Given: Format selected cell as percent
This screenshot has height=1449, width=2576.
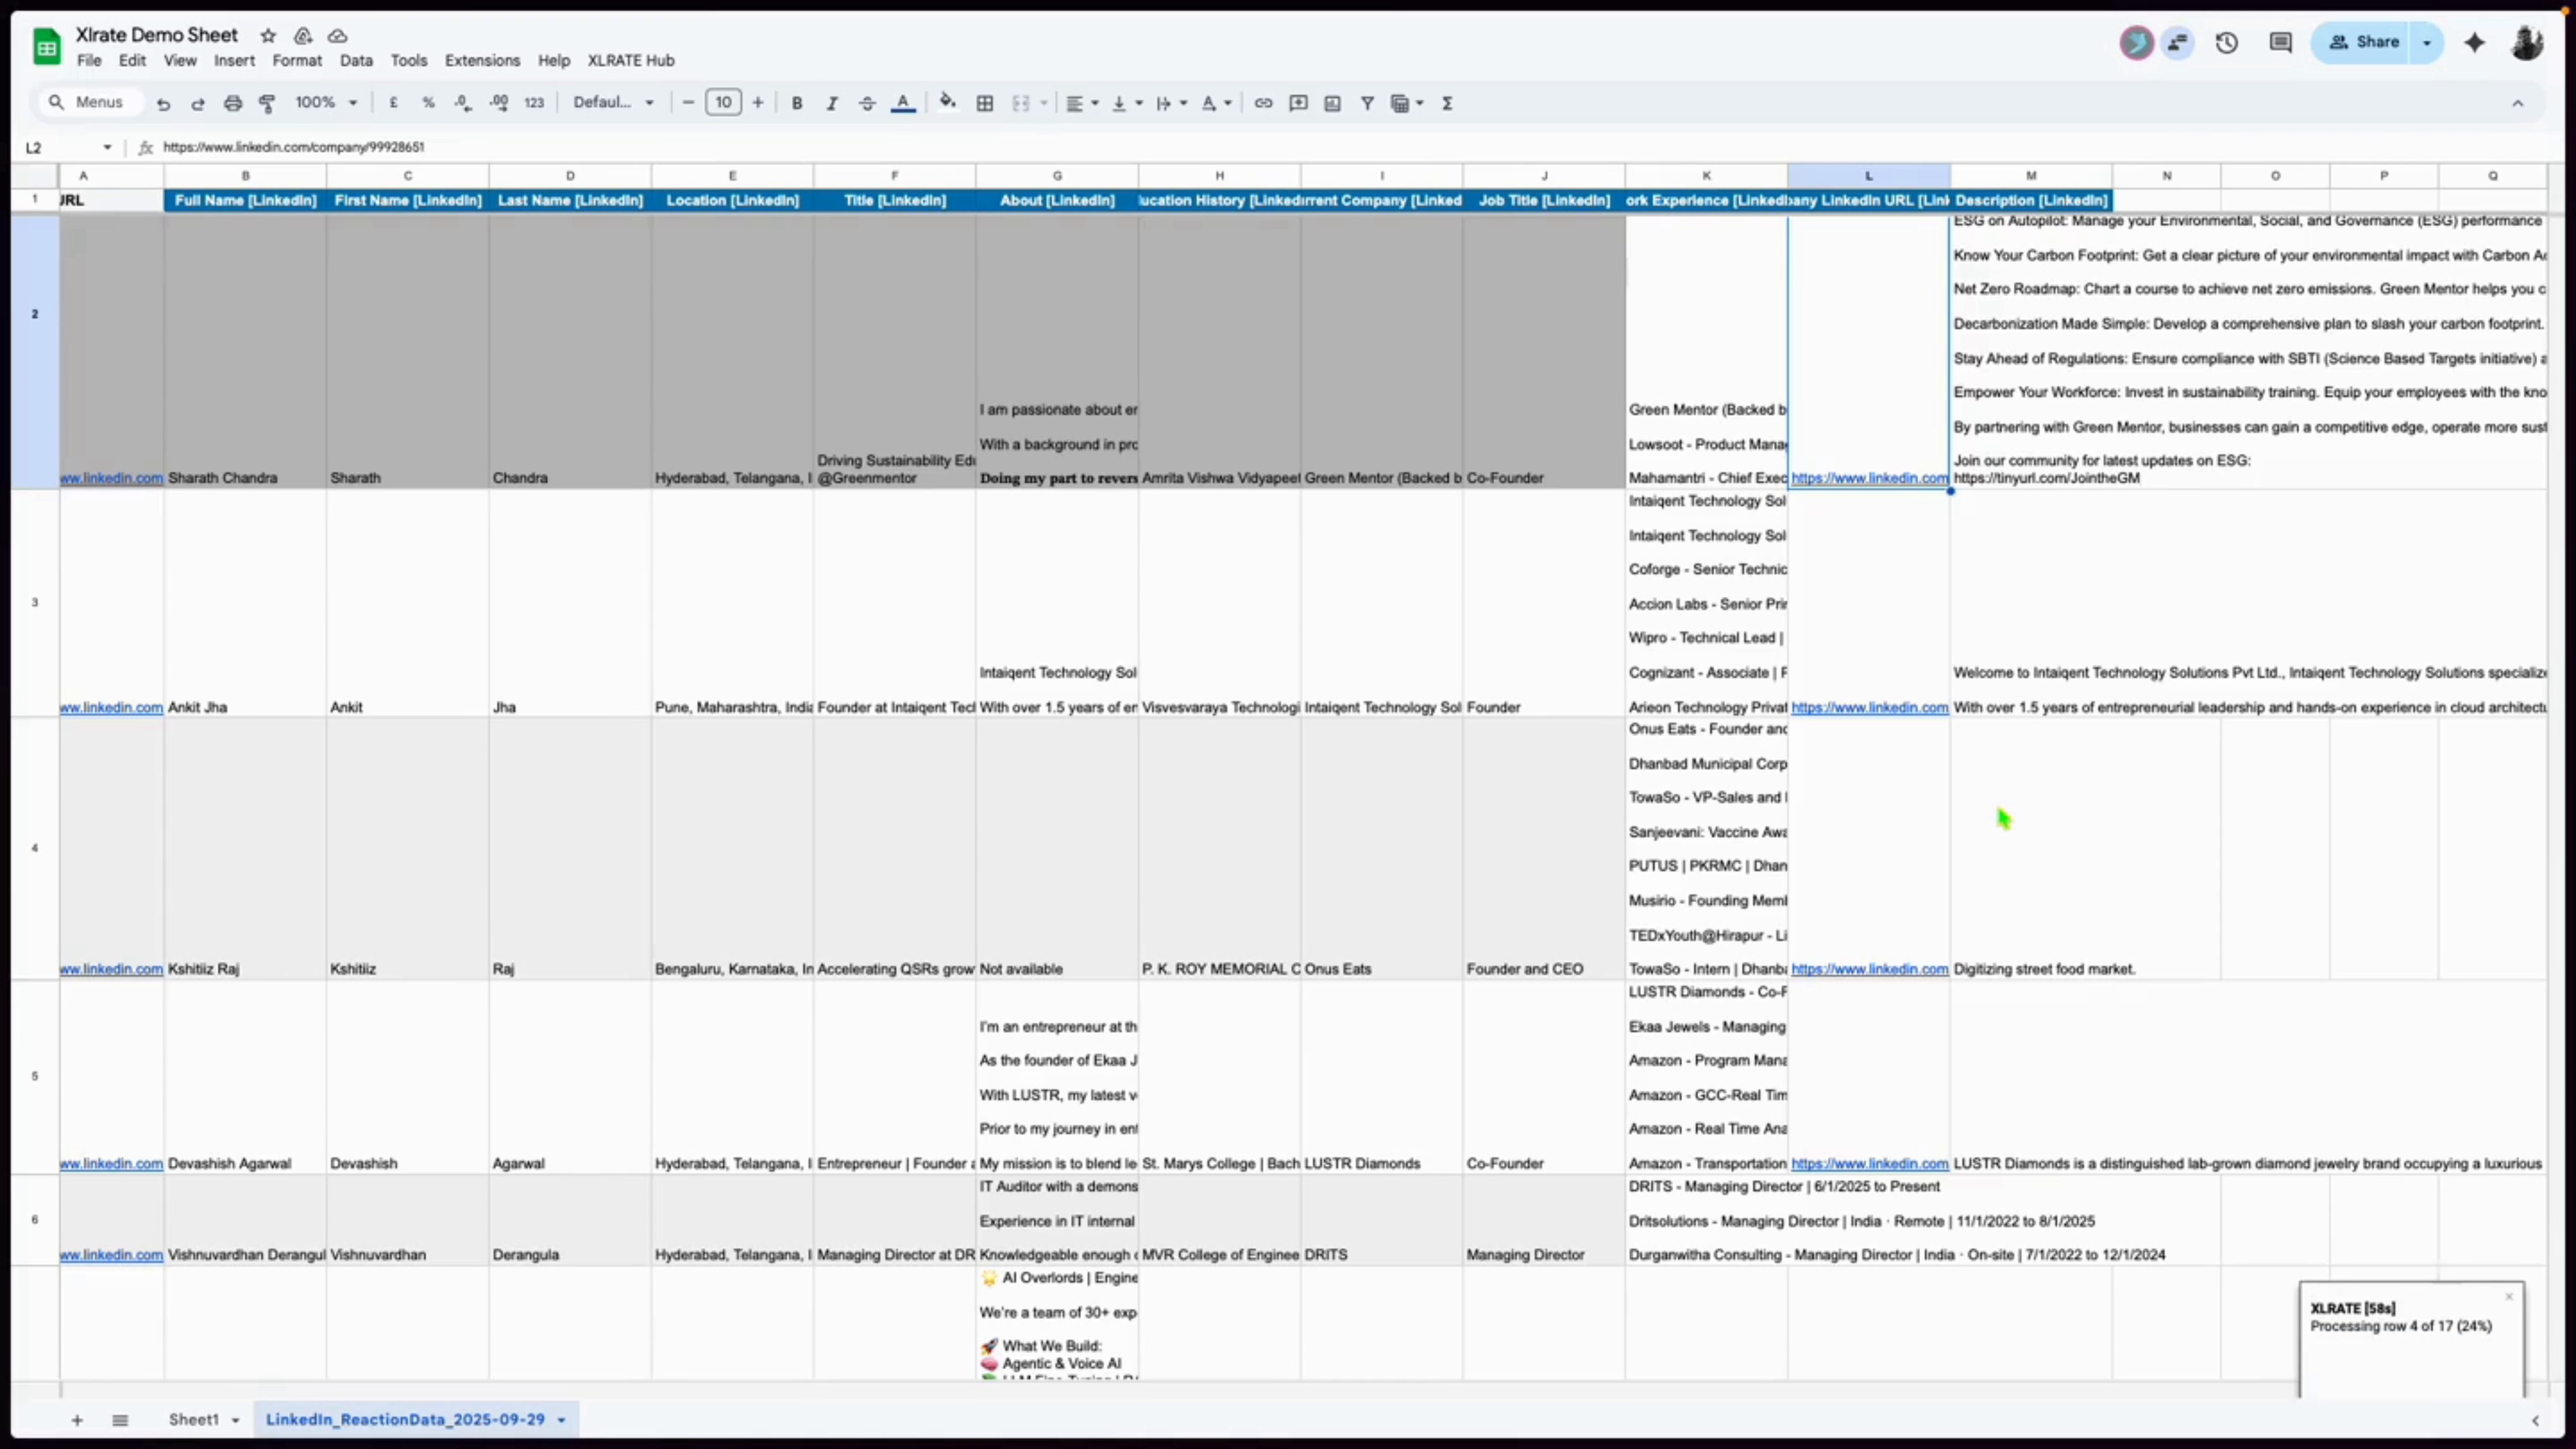Looking at the screenshot, I should click(x=429, y=103).
